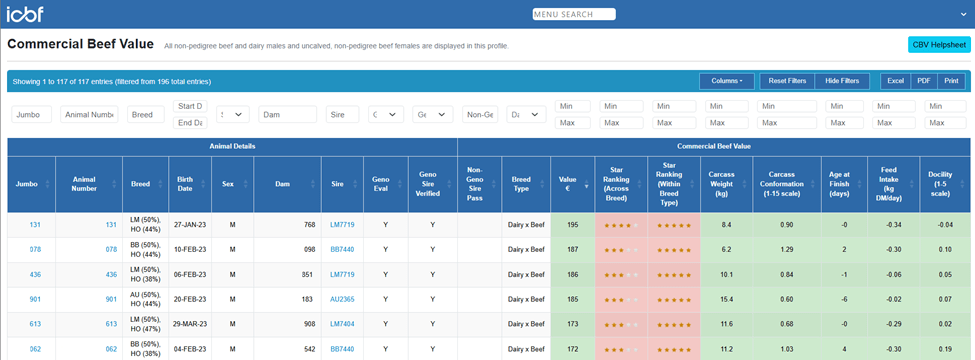Open Jumbo link 901

pyautogui.click(x=35, y=300)
